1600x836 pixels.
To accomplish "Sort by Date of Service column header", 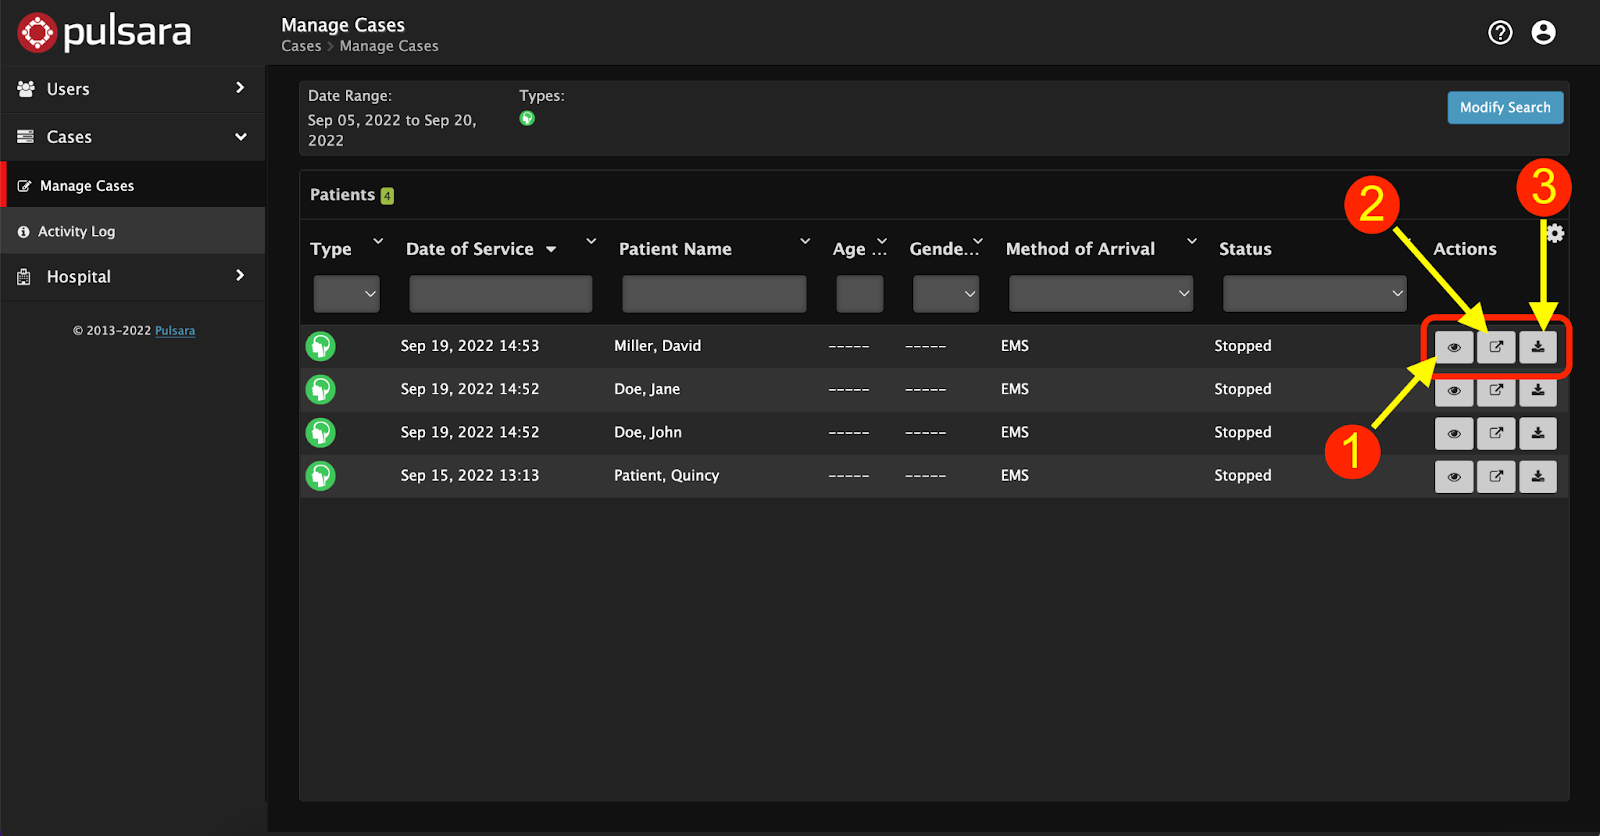I will point(470,249).
